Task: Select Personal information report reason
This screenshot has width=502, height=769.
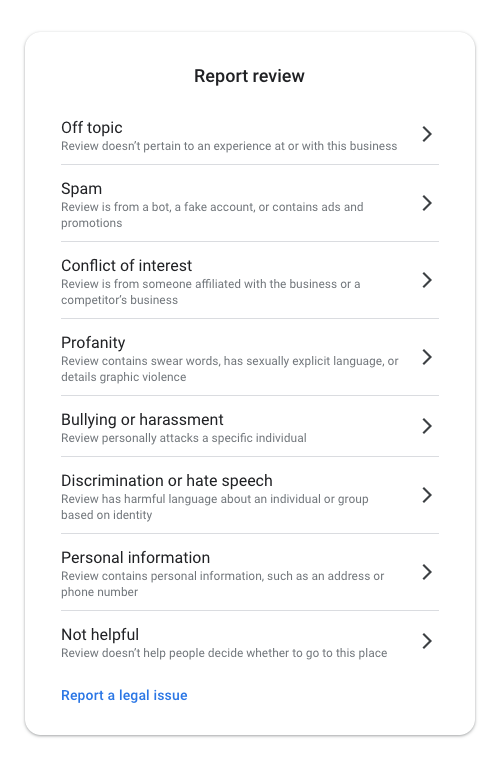Action: coord(250,572)
